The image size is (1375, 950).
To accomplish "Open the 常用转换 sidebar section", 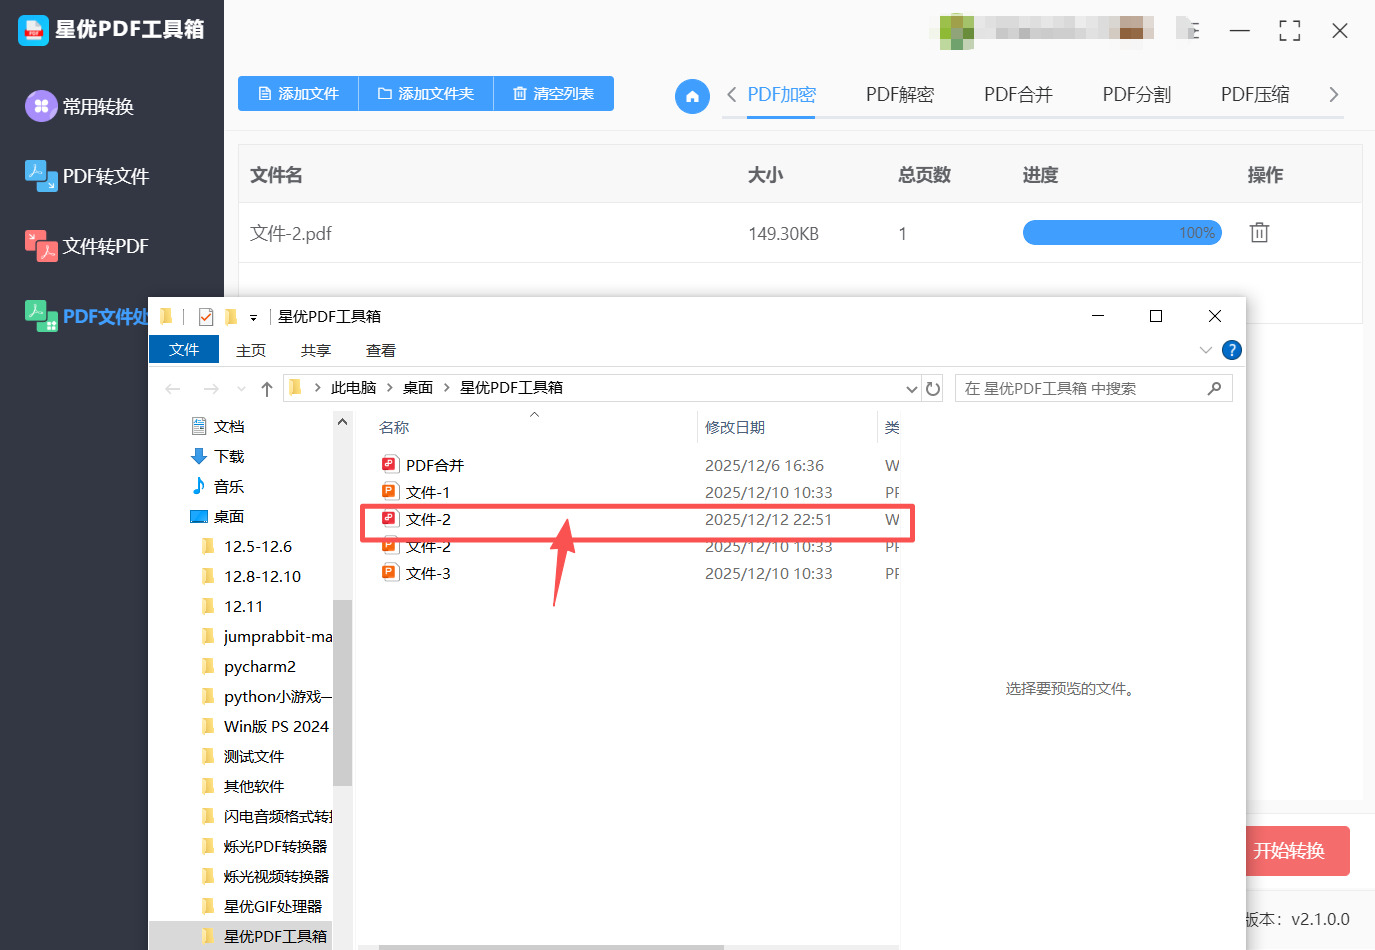I will [80, 106].
